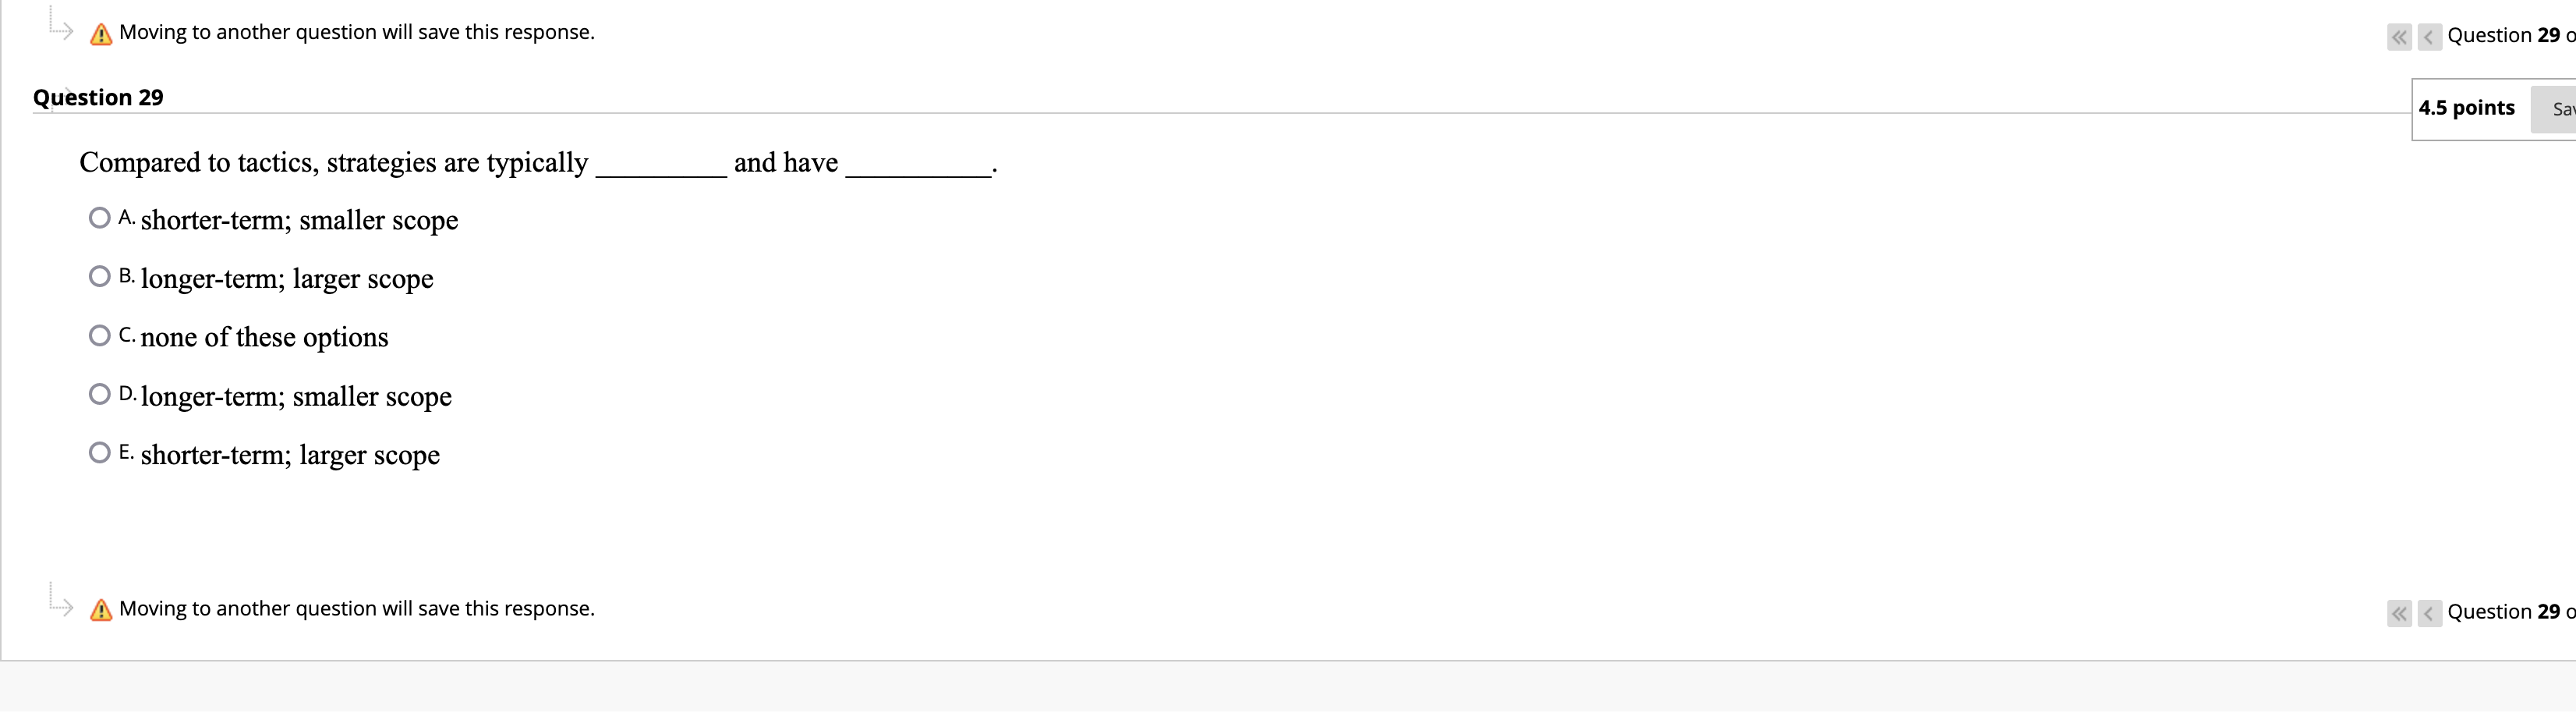
Task: Choose option E shorter-term; larger scope
Action: pos(99,452)
